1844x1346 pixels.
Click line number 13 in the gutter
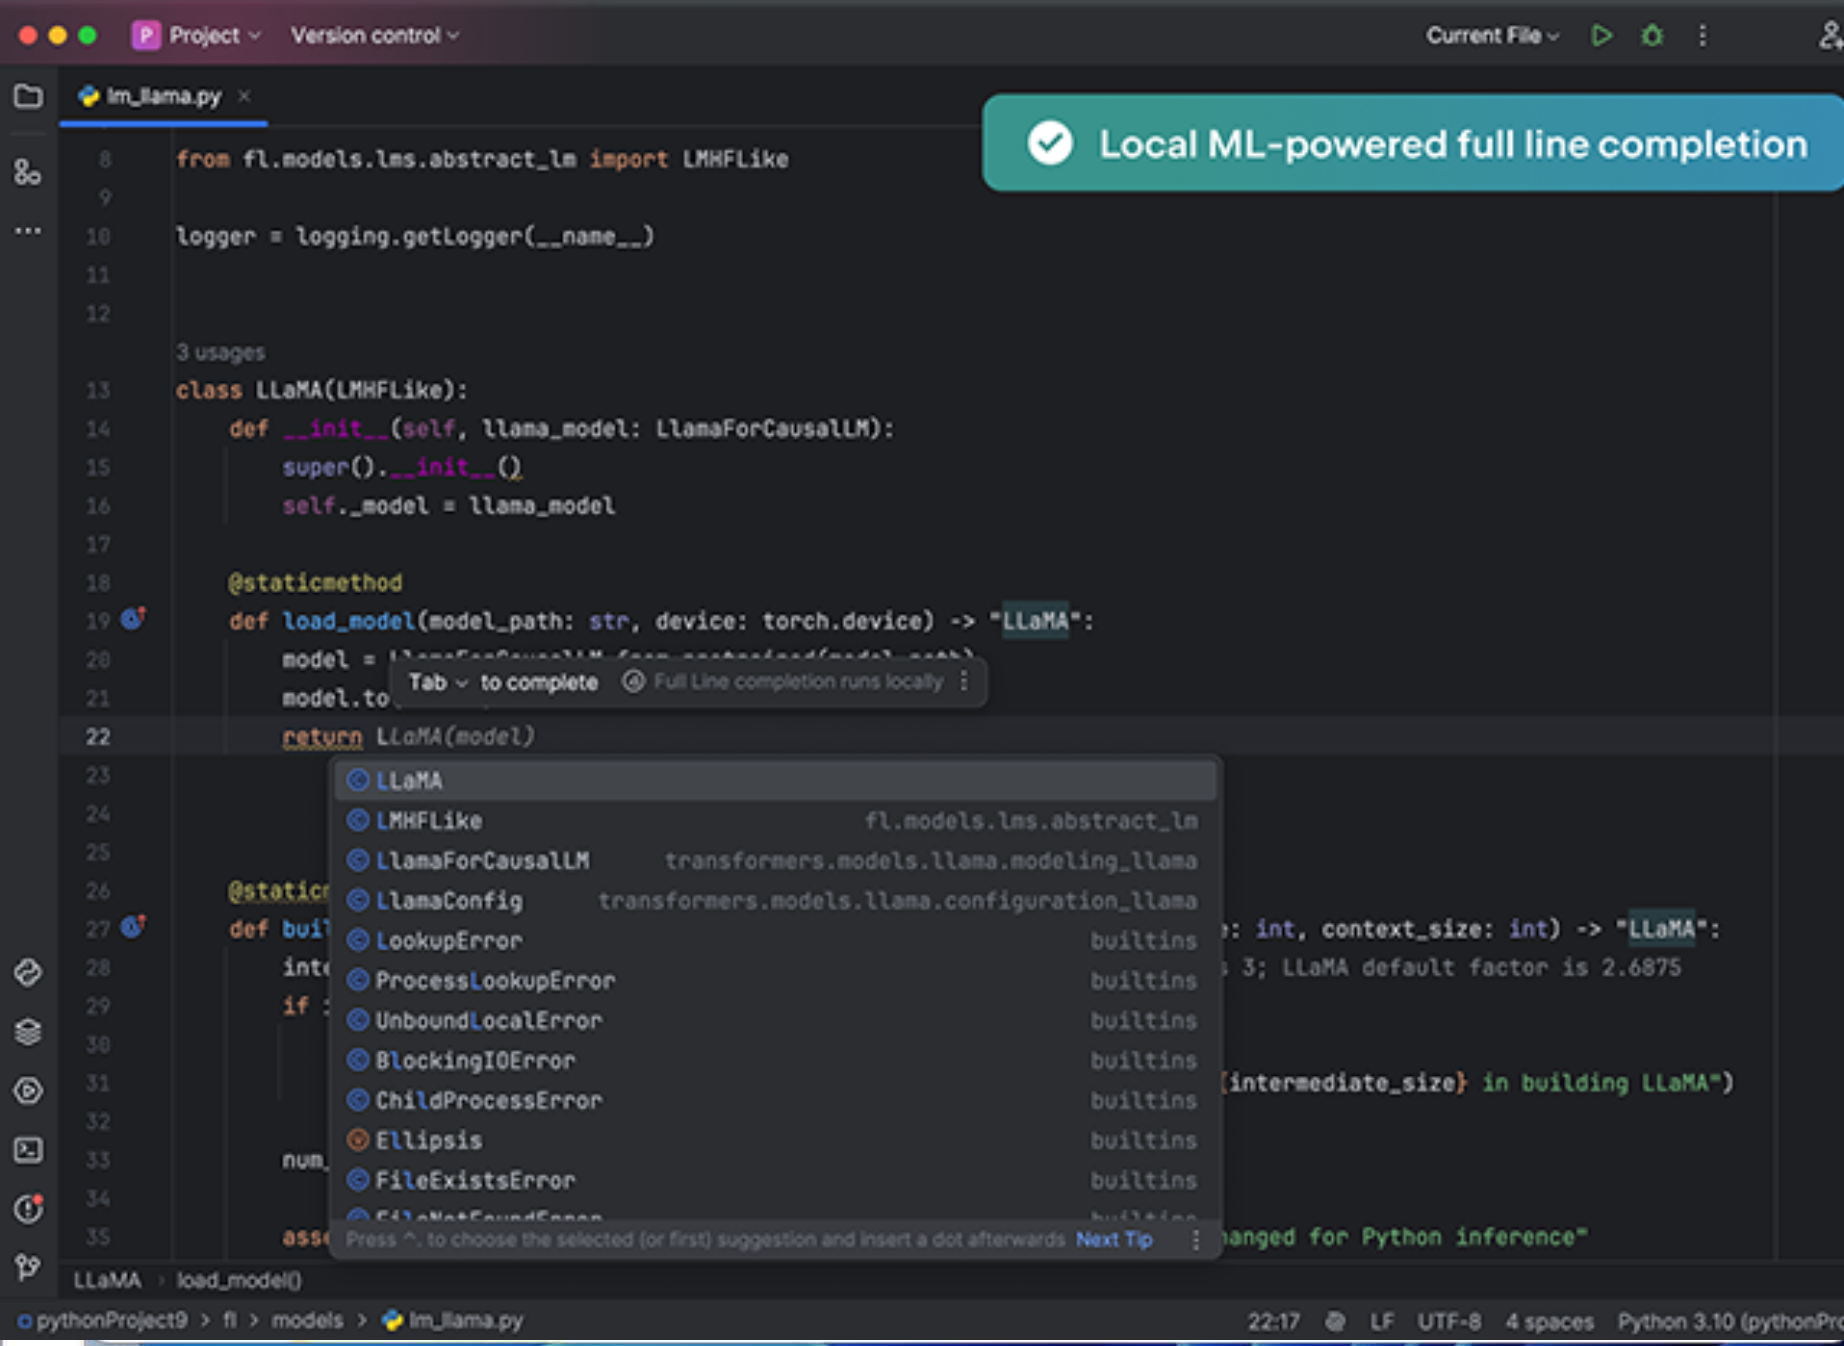(98, 390)
